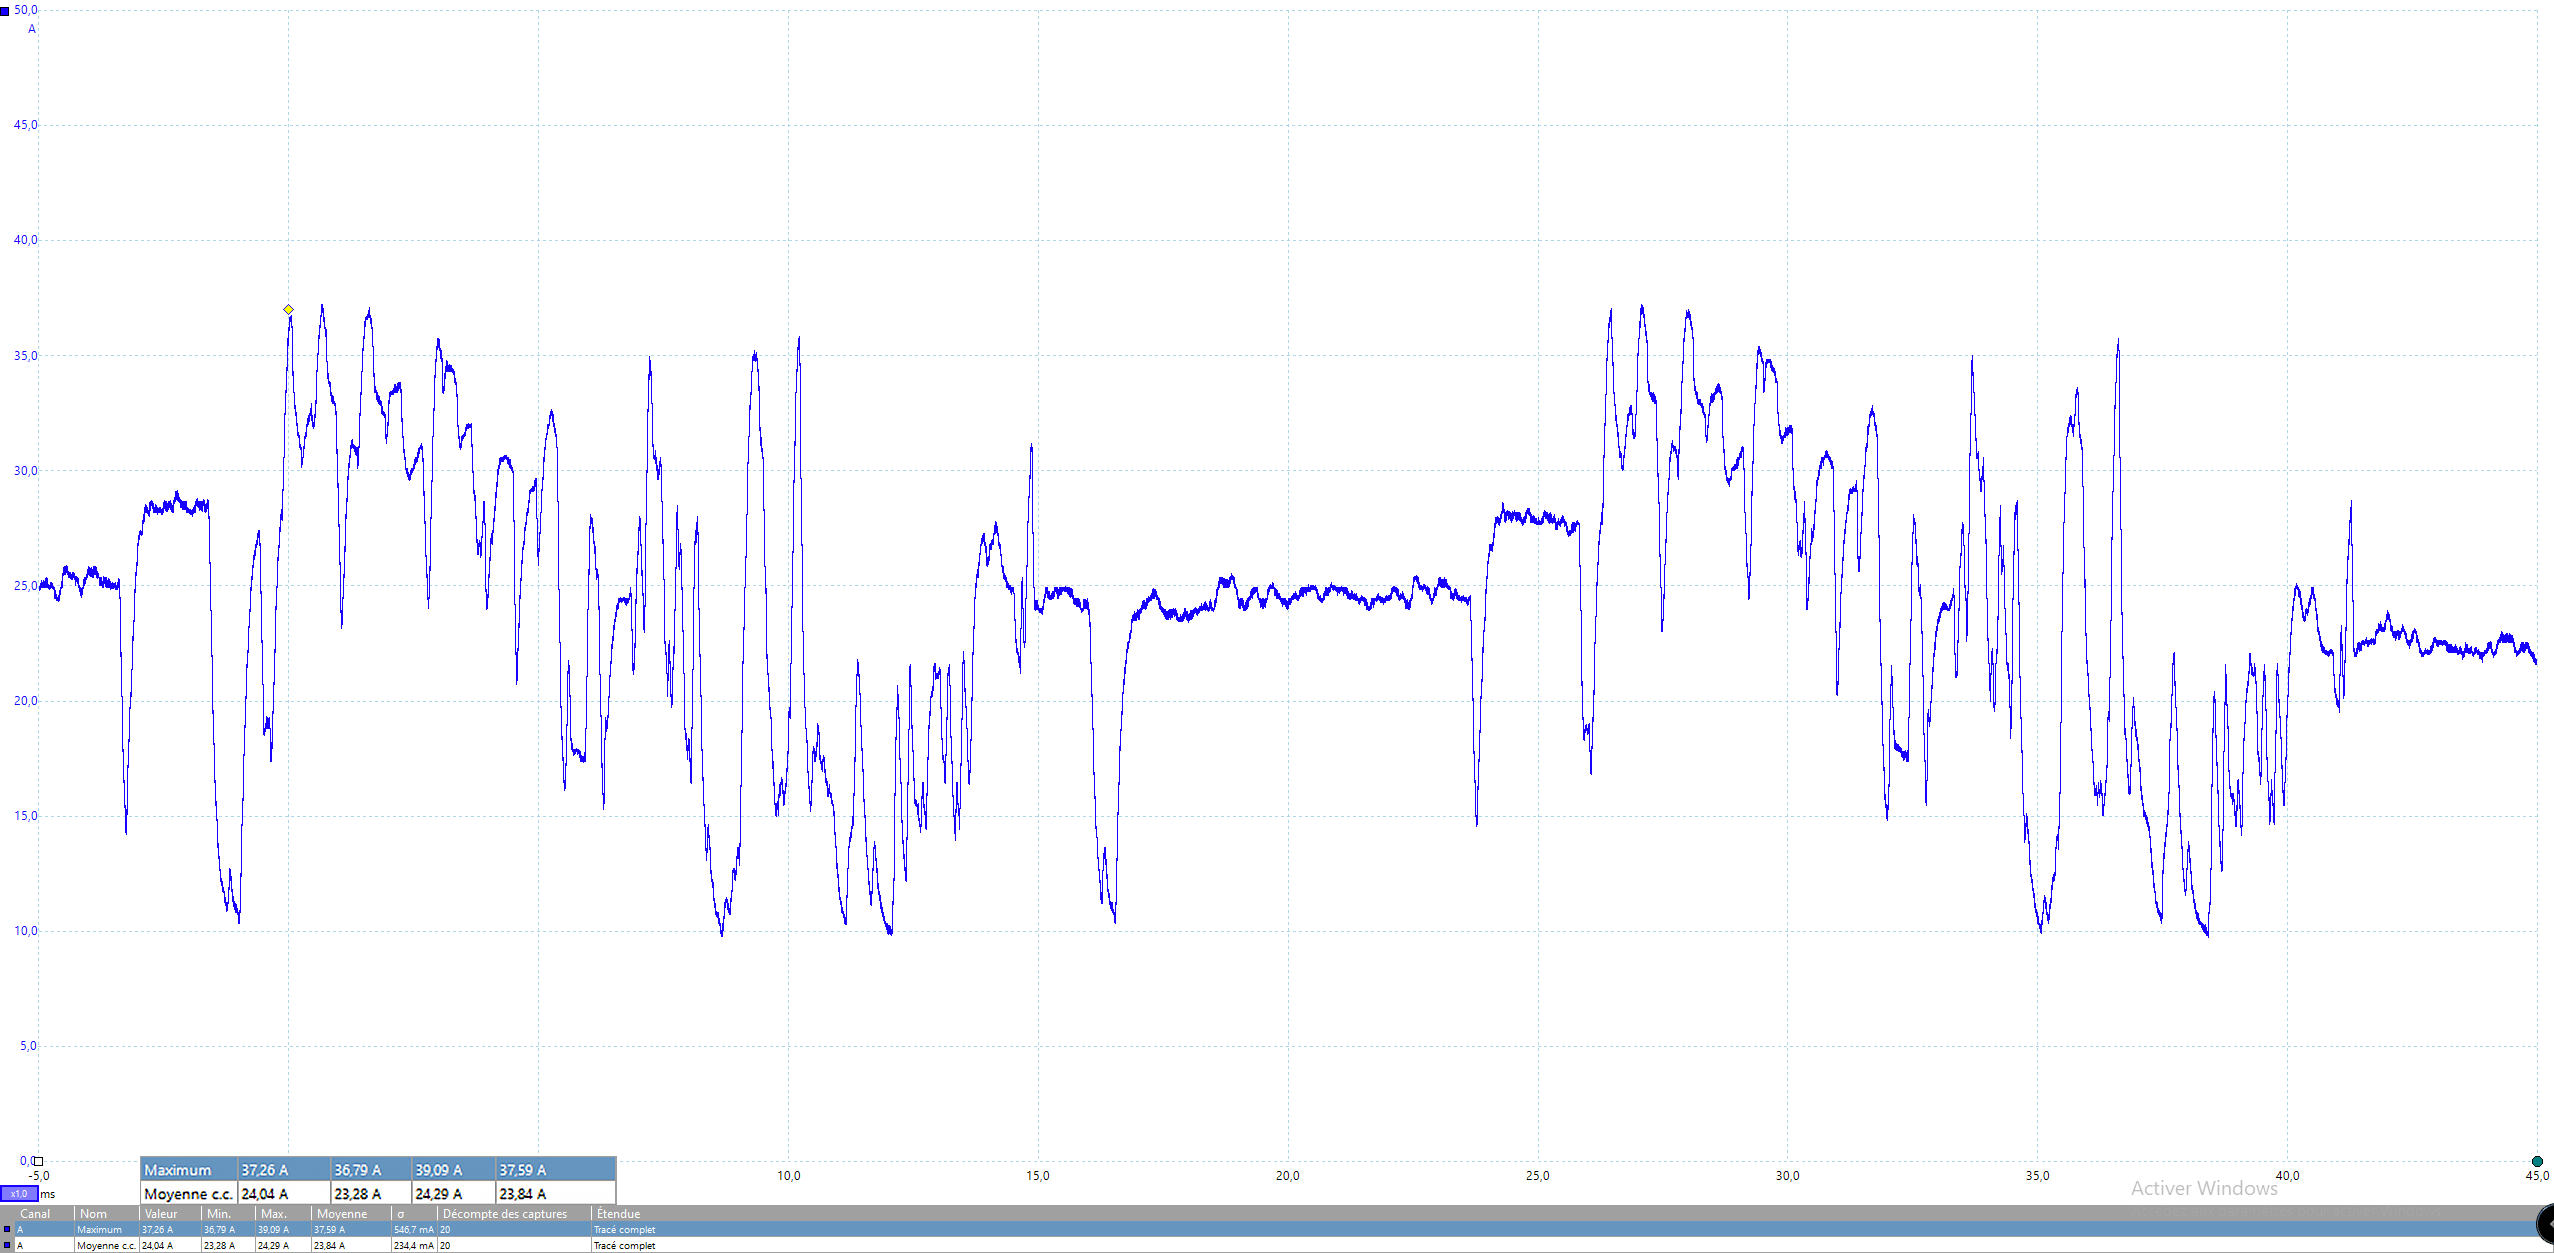The width and height of the screenshot is (2554, 1253).
Task: Click the 234,4 mA sigma value
Action: (414, 1246)
